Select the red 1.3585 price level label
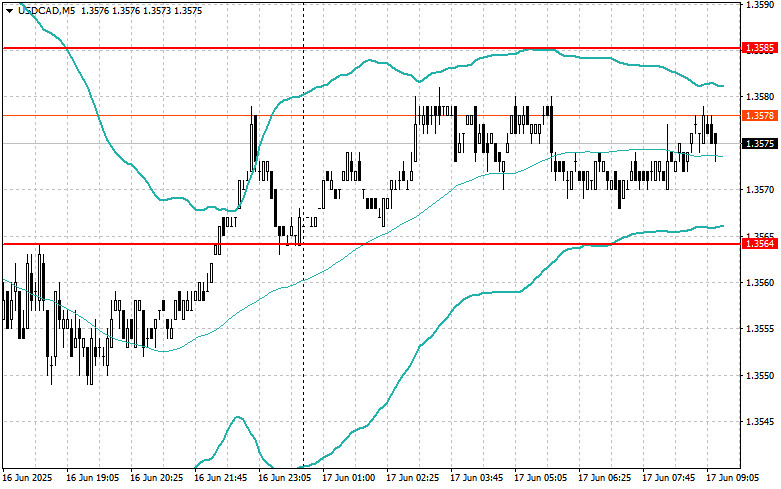The height and width of the screenshot is (489, 781). pyautogui.click(x=760, y=48)
